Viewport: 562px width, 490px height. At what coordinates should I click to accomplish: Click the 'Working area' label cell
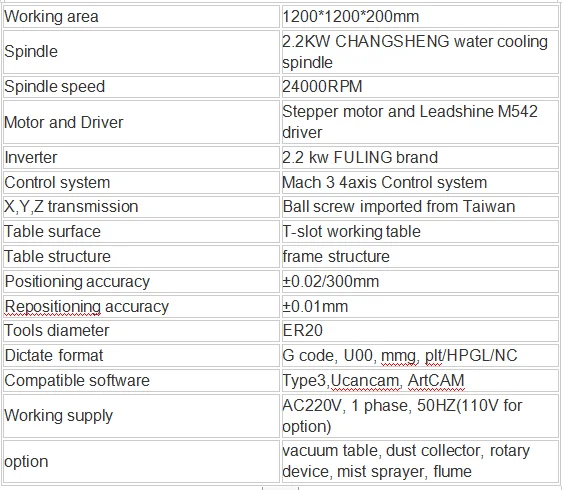click(x=141, y=16)
